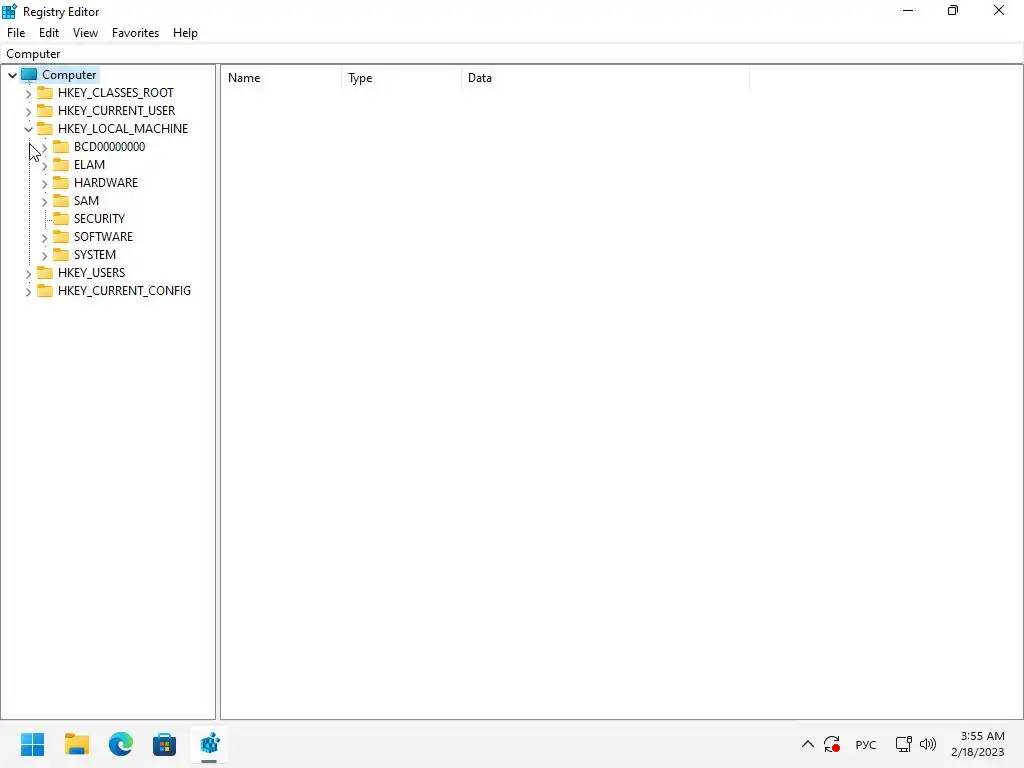This screenshot has width=1024, height=768.
Task: Select the ELAM key label
Action: click(x=89, y=165)
